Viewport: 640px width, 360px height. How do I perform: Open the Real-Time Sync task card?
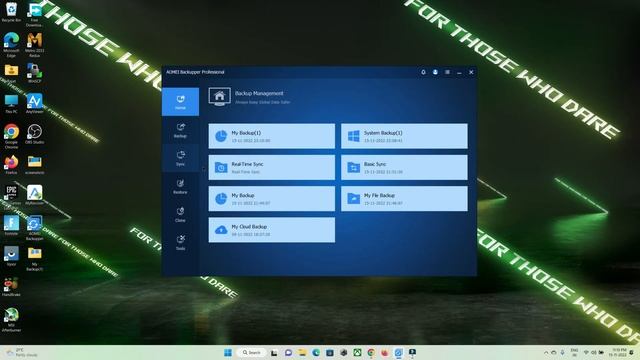tap(272, 167)
